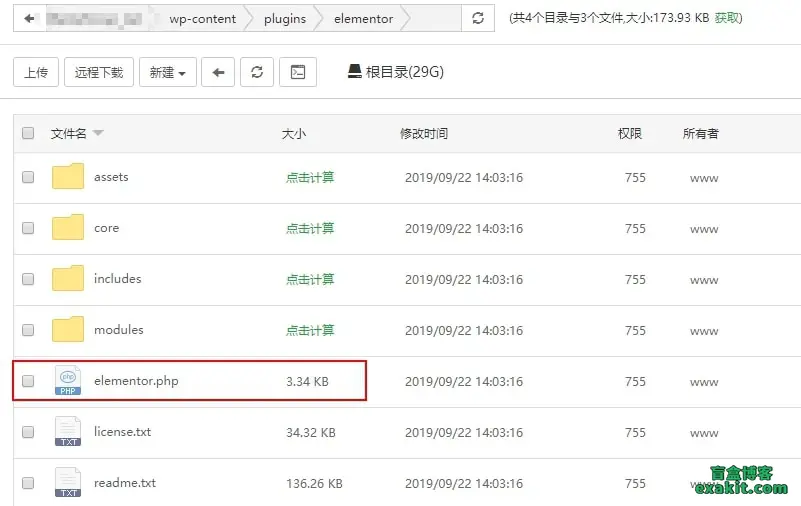
Task: Click the toolbar refresh button
Action: [x=257, y=72]
